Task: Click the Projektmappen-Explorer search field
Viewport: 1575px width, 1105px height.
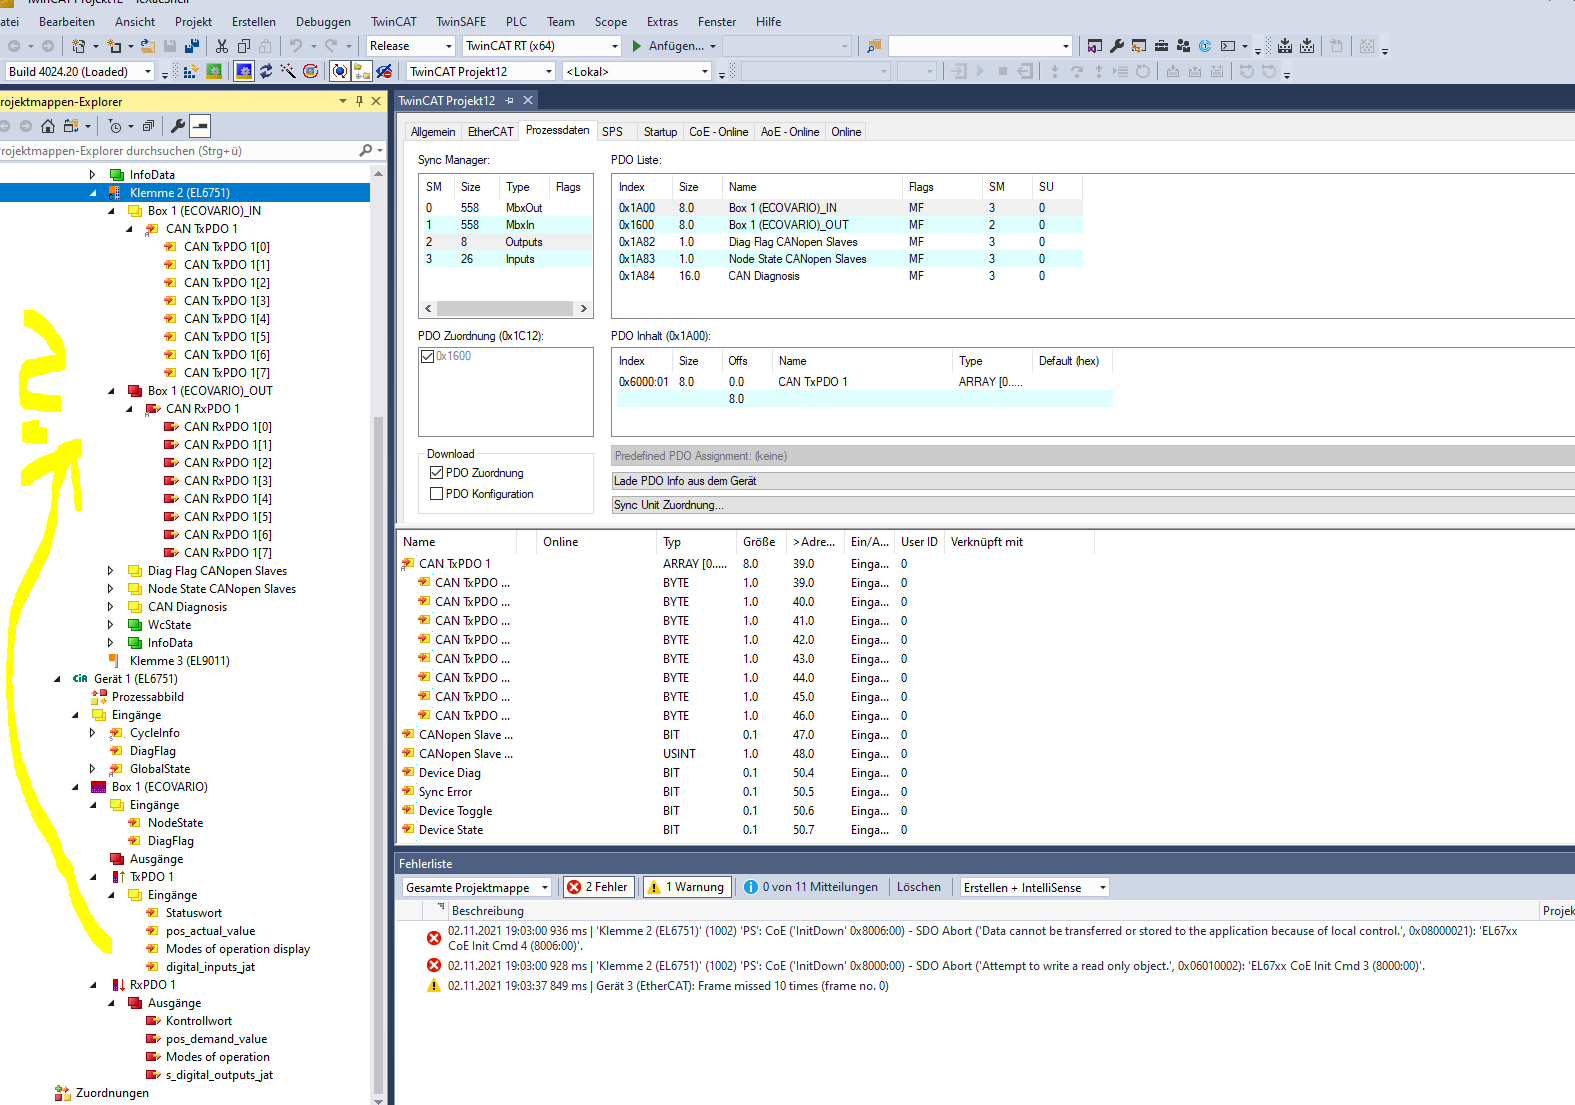Action: [178, 151]
